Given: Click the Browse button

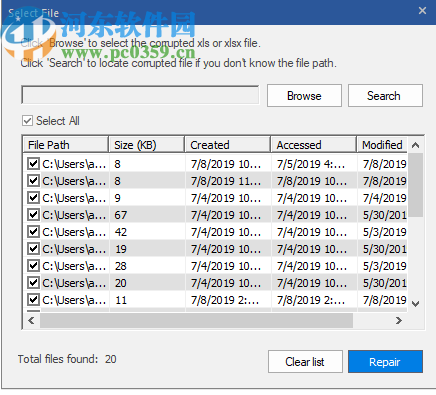Looking at the screenshot, I should (x=304, y=96).
